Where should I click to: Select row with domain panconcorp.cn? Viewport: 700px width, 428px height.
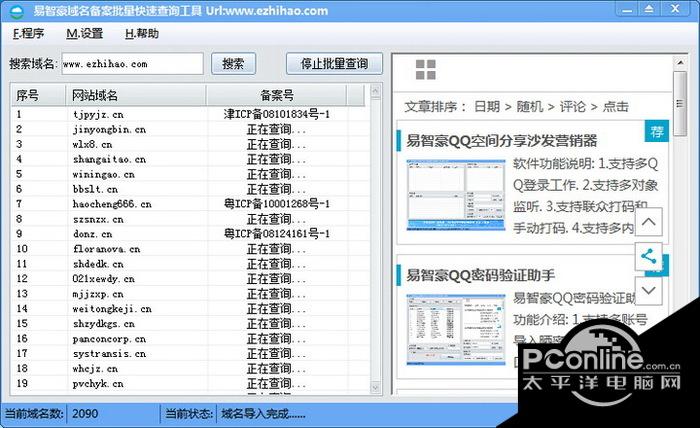pos(190,339)
